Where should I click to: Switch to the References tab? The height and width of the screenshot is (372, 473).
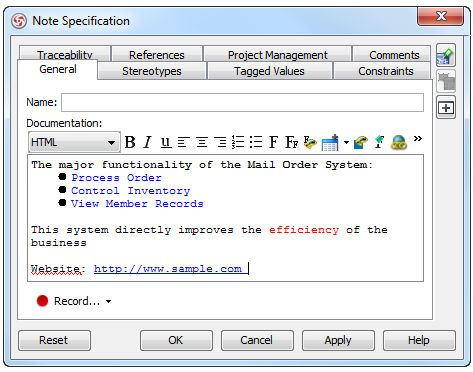[157, 55]
